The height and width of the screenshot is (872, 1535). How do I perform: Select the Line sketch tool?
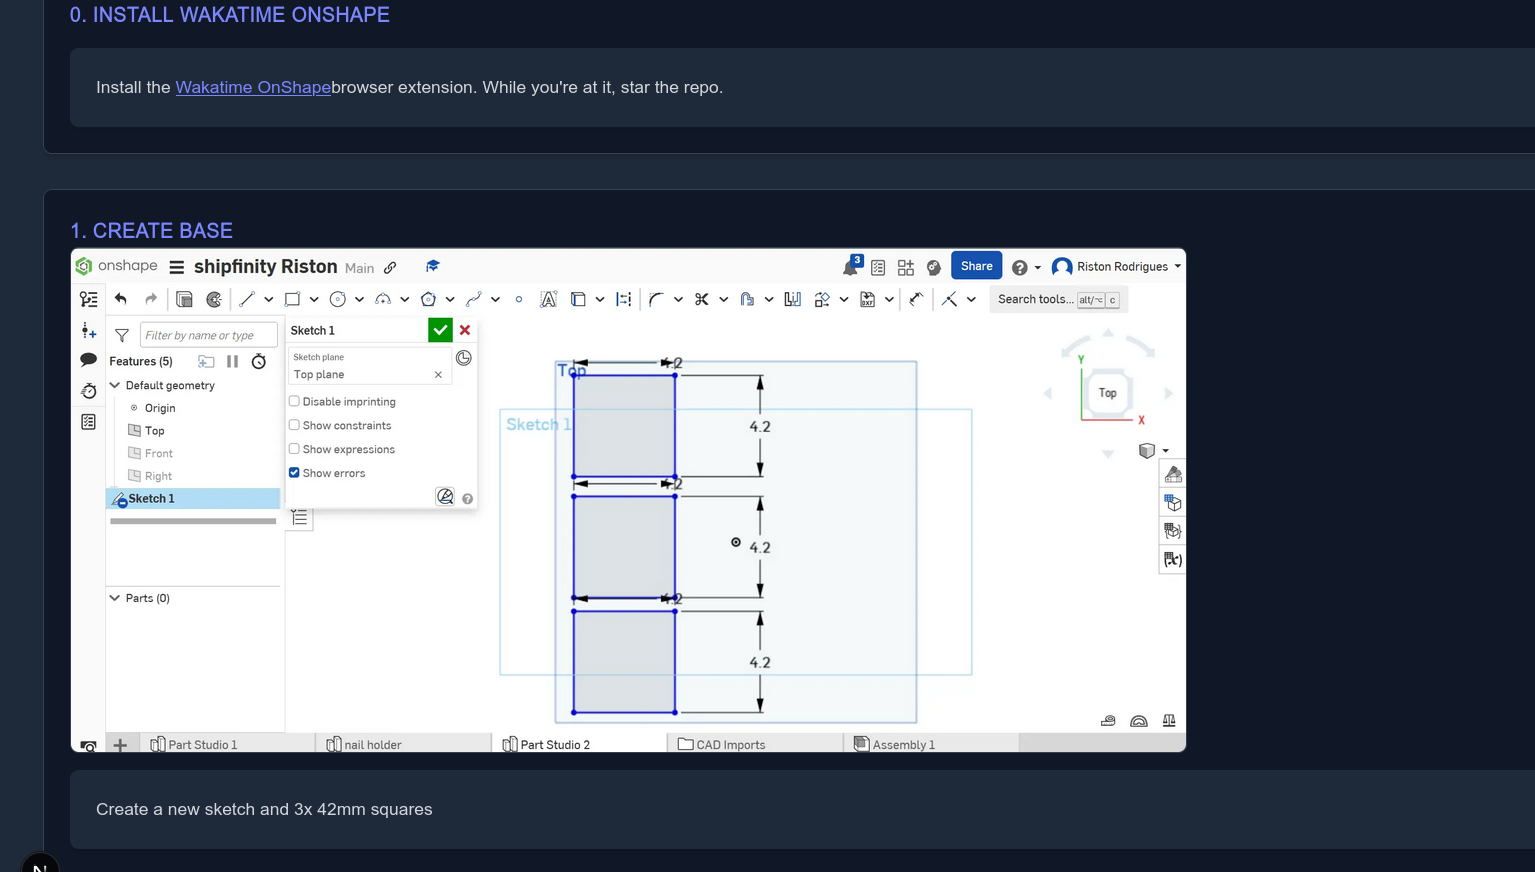(x=247, y=299)
